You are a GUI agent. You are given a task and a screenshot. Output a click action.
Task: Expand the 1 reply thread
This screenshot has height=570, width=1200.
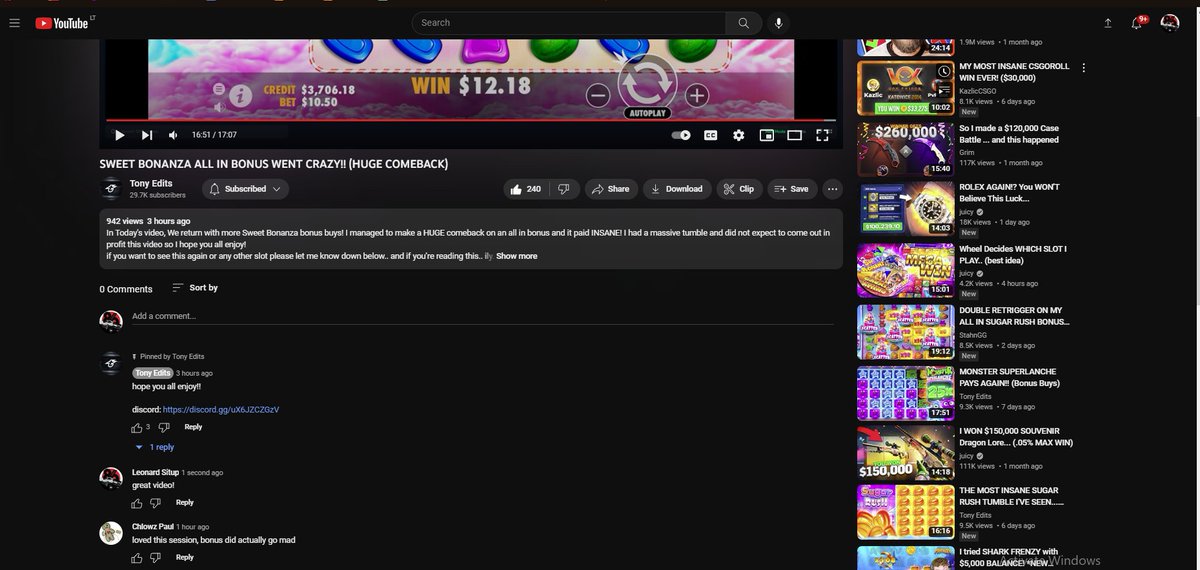(x=154, y=447)
